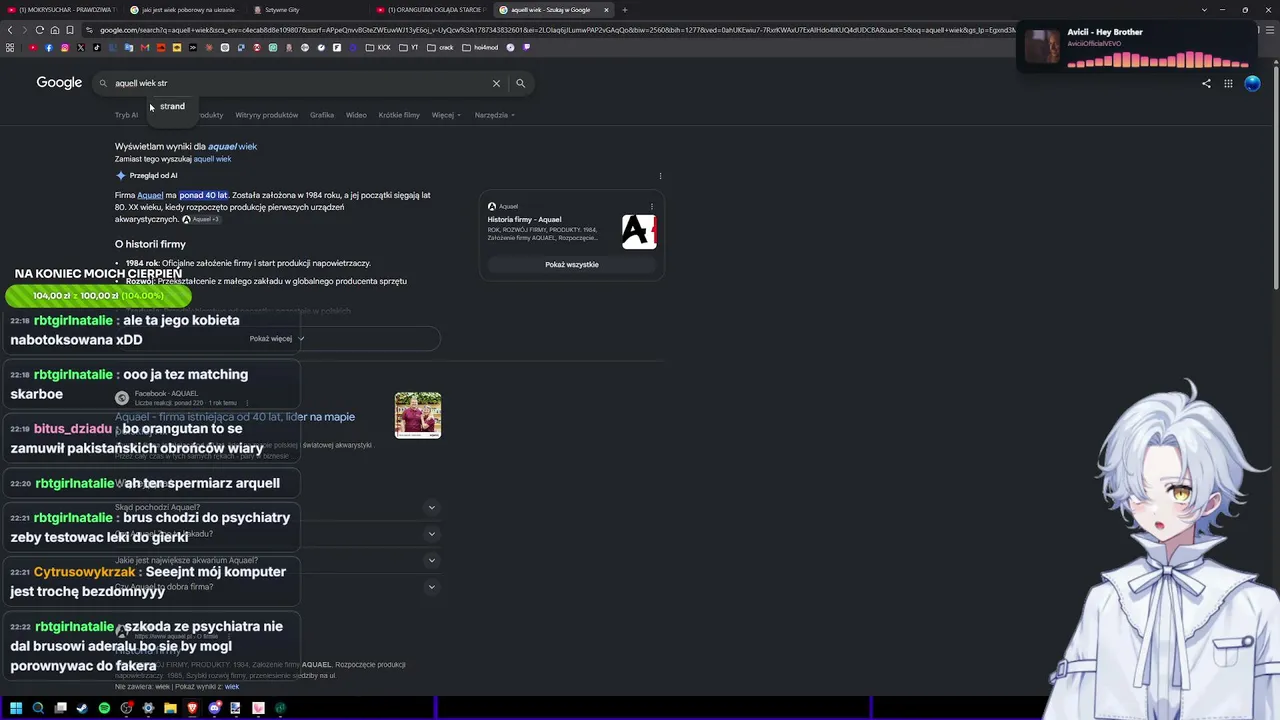Switch to Brave browser in the taskbar
Image resolution: width=1280 pixels, height=720 pixels.
(192, 708)
